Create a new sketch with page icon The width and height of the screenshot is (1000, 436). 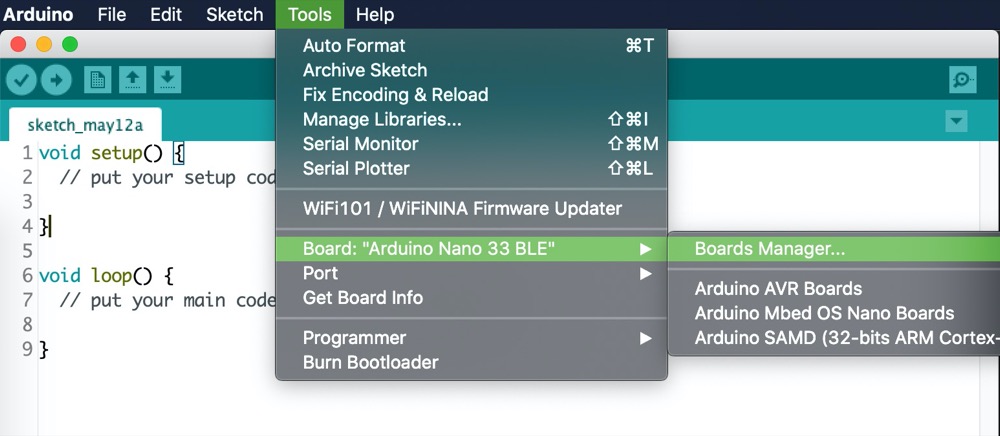[98, 80]
